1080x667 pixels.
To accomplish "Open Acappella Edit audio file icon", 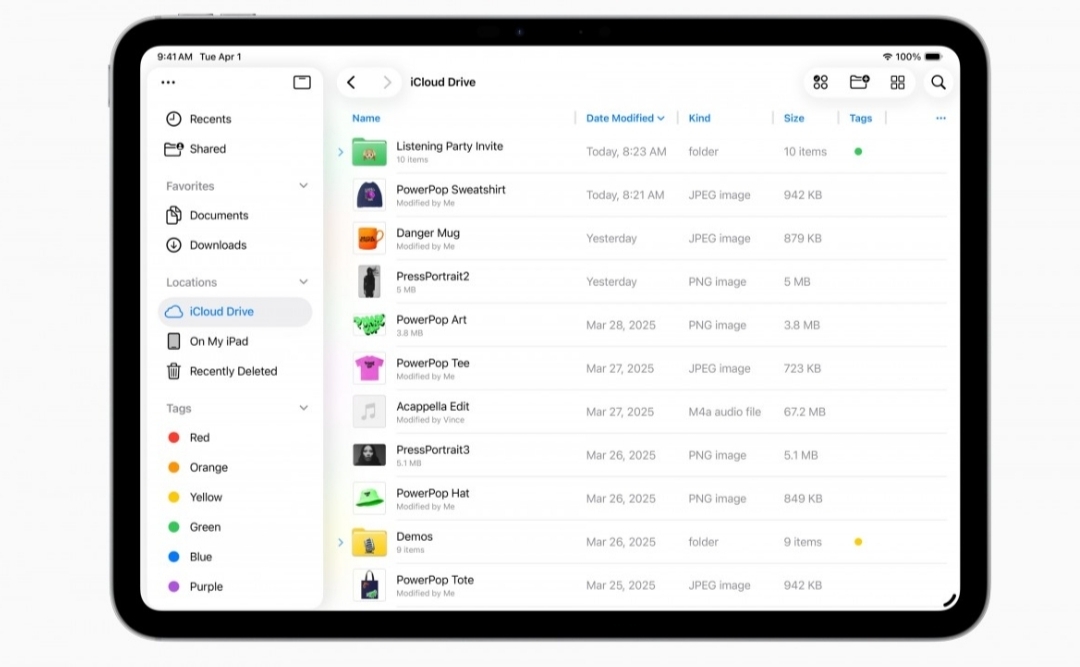I will 369,411.
